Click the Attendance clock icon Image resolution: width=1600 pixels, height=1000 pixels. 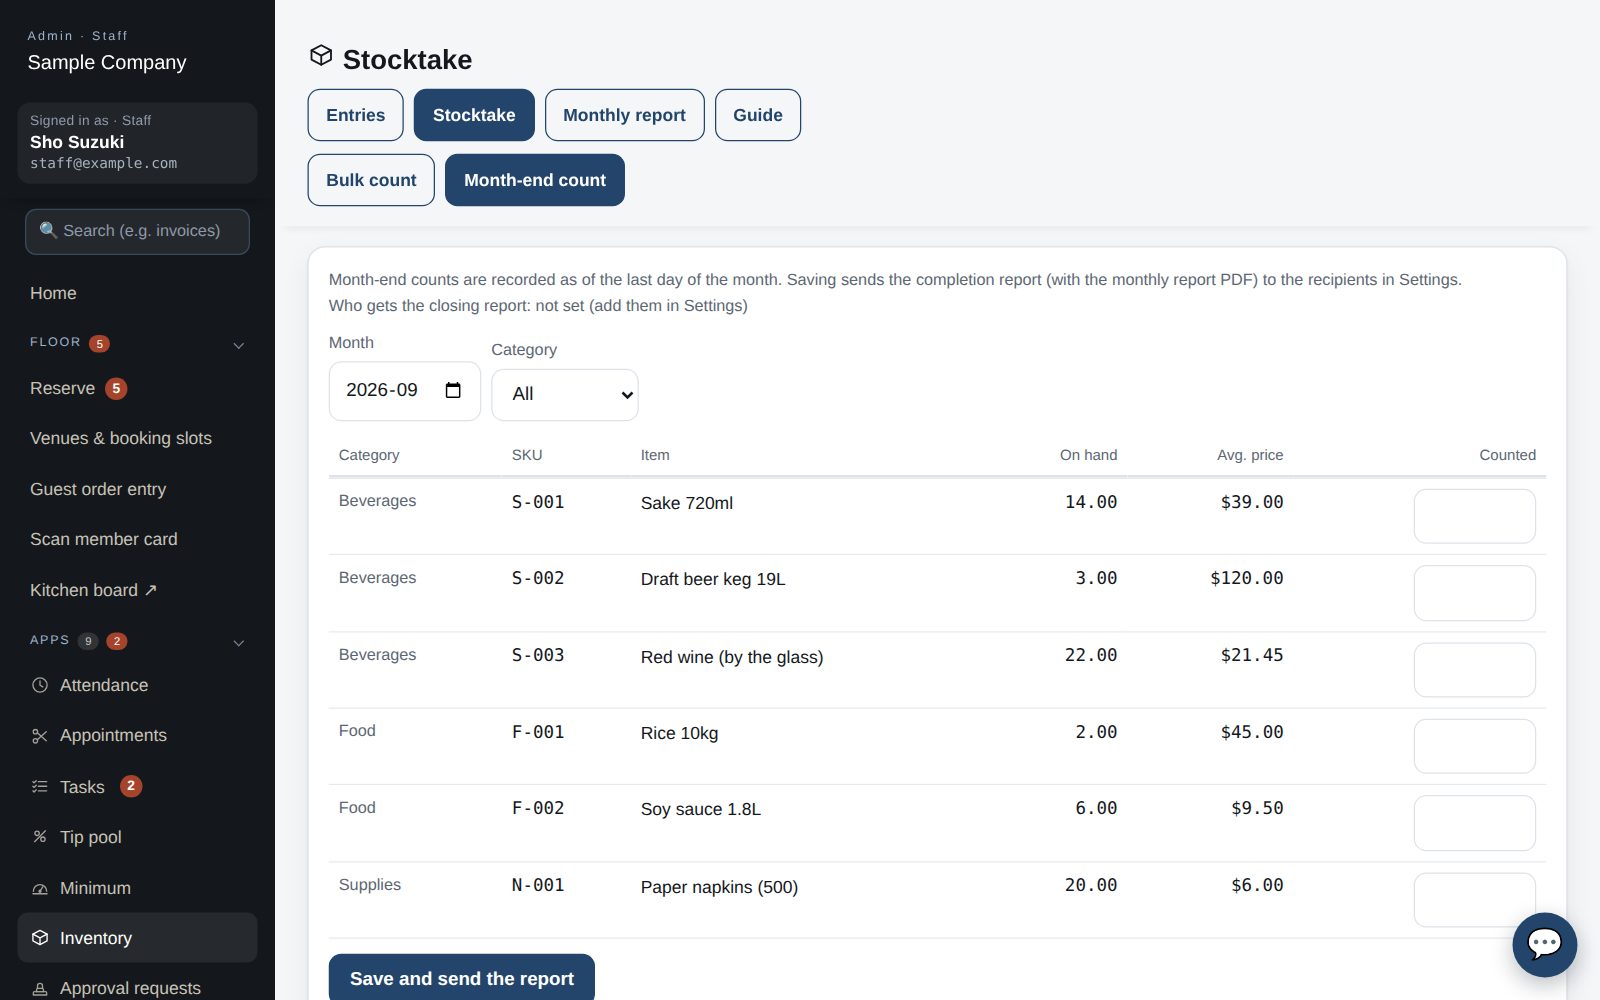pos(40,685)
